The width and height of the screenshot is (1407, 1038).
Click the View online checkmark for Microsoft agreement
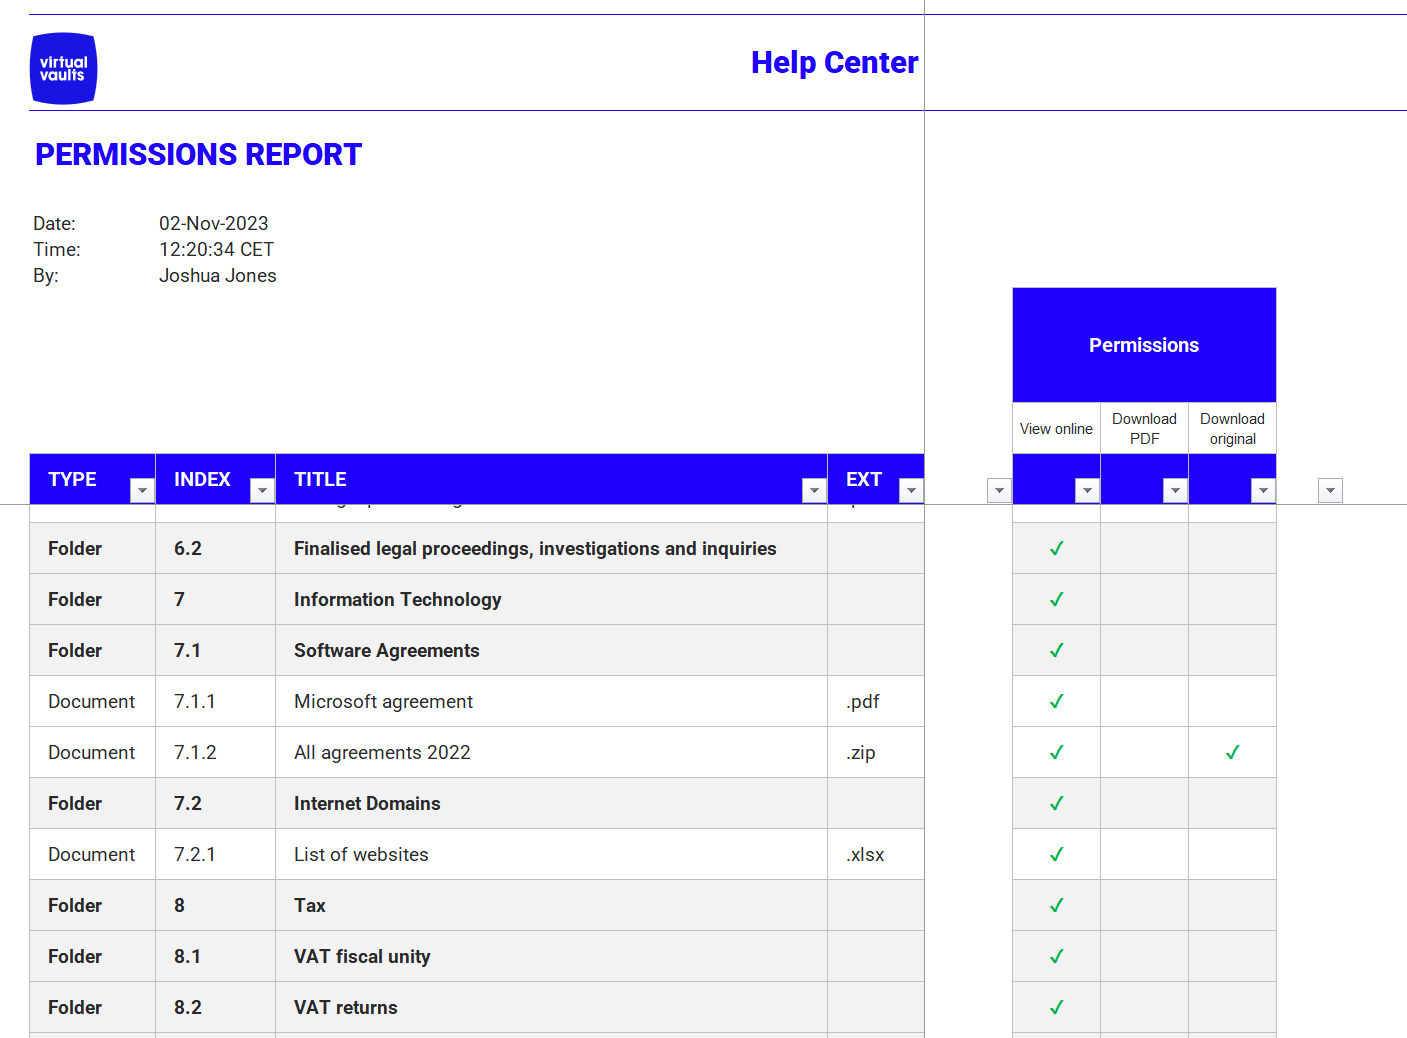tap(1056, 702)
